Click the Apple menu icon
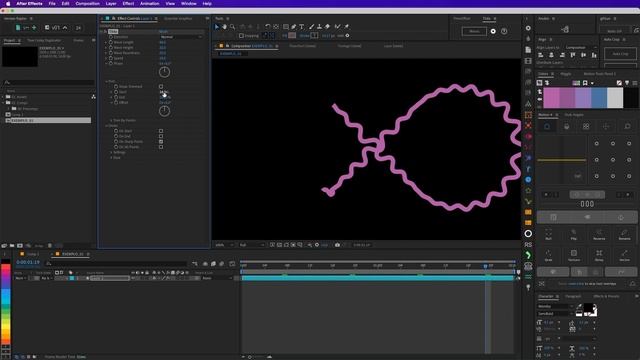Screen dimensions: 640x360 [8, 4]
